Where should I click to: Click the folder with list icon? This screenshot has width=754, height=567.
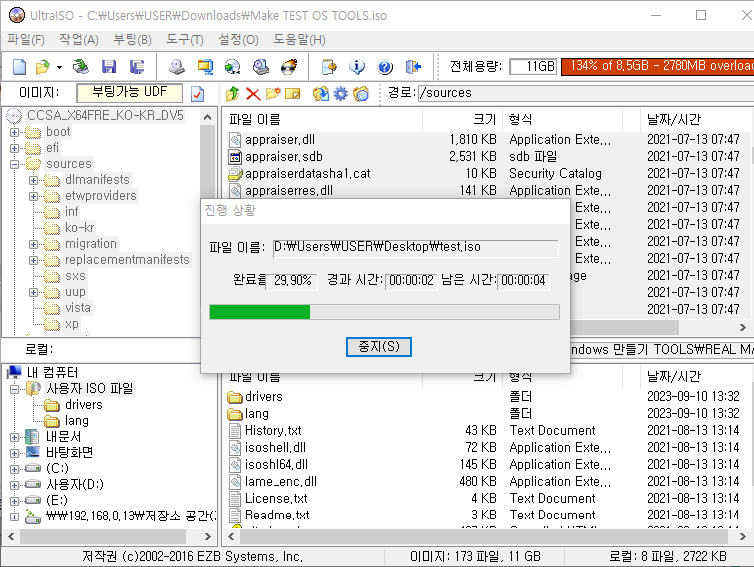361,93
